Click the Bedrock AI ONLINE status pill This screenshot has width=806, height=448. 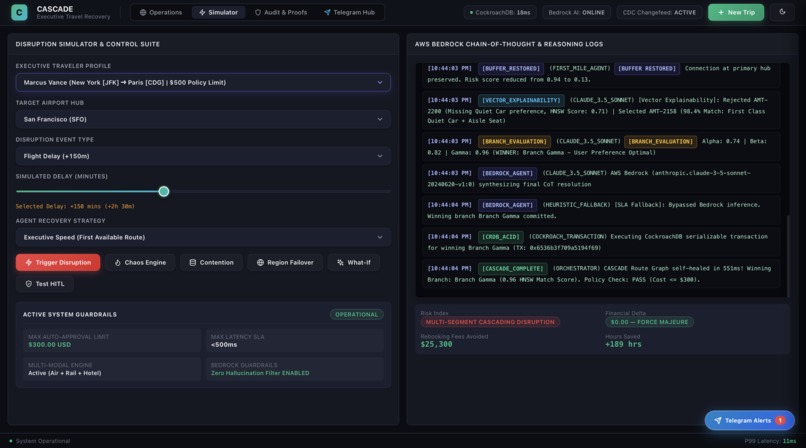(x=576, y=12)
